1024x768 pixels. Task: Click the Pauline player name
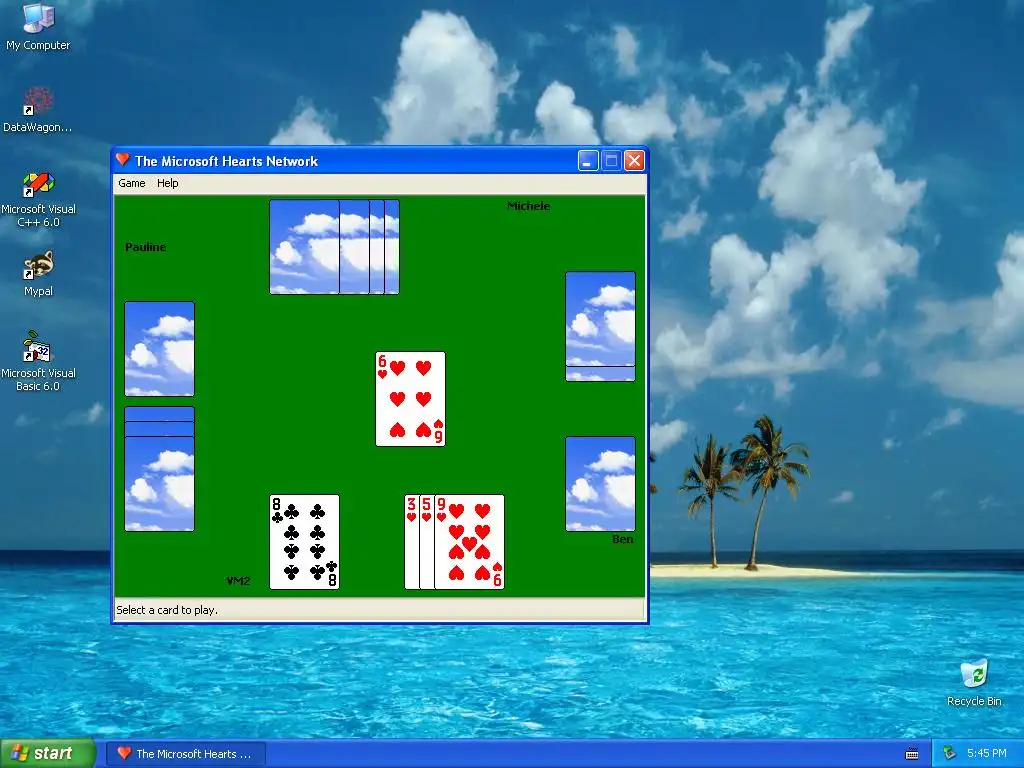coord(146,247)
